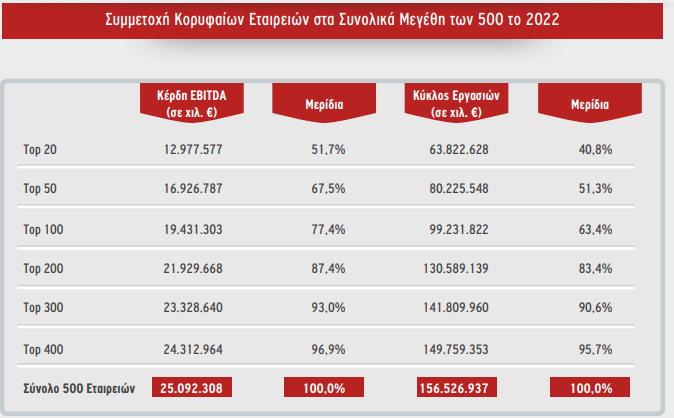Select the turnover value 63.822.628
The width and height of the screenshot is (674, 418).
point(458,149)
